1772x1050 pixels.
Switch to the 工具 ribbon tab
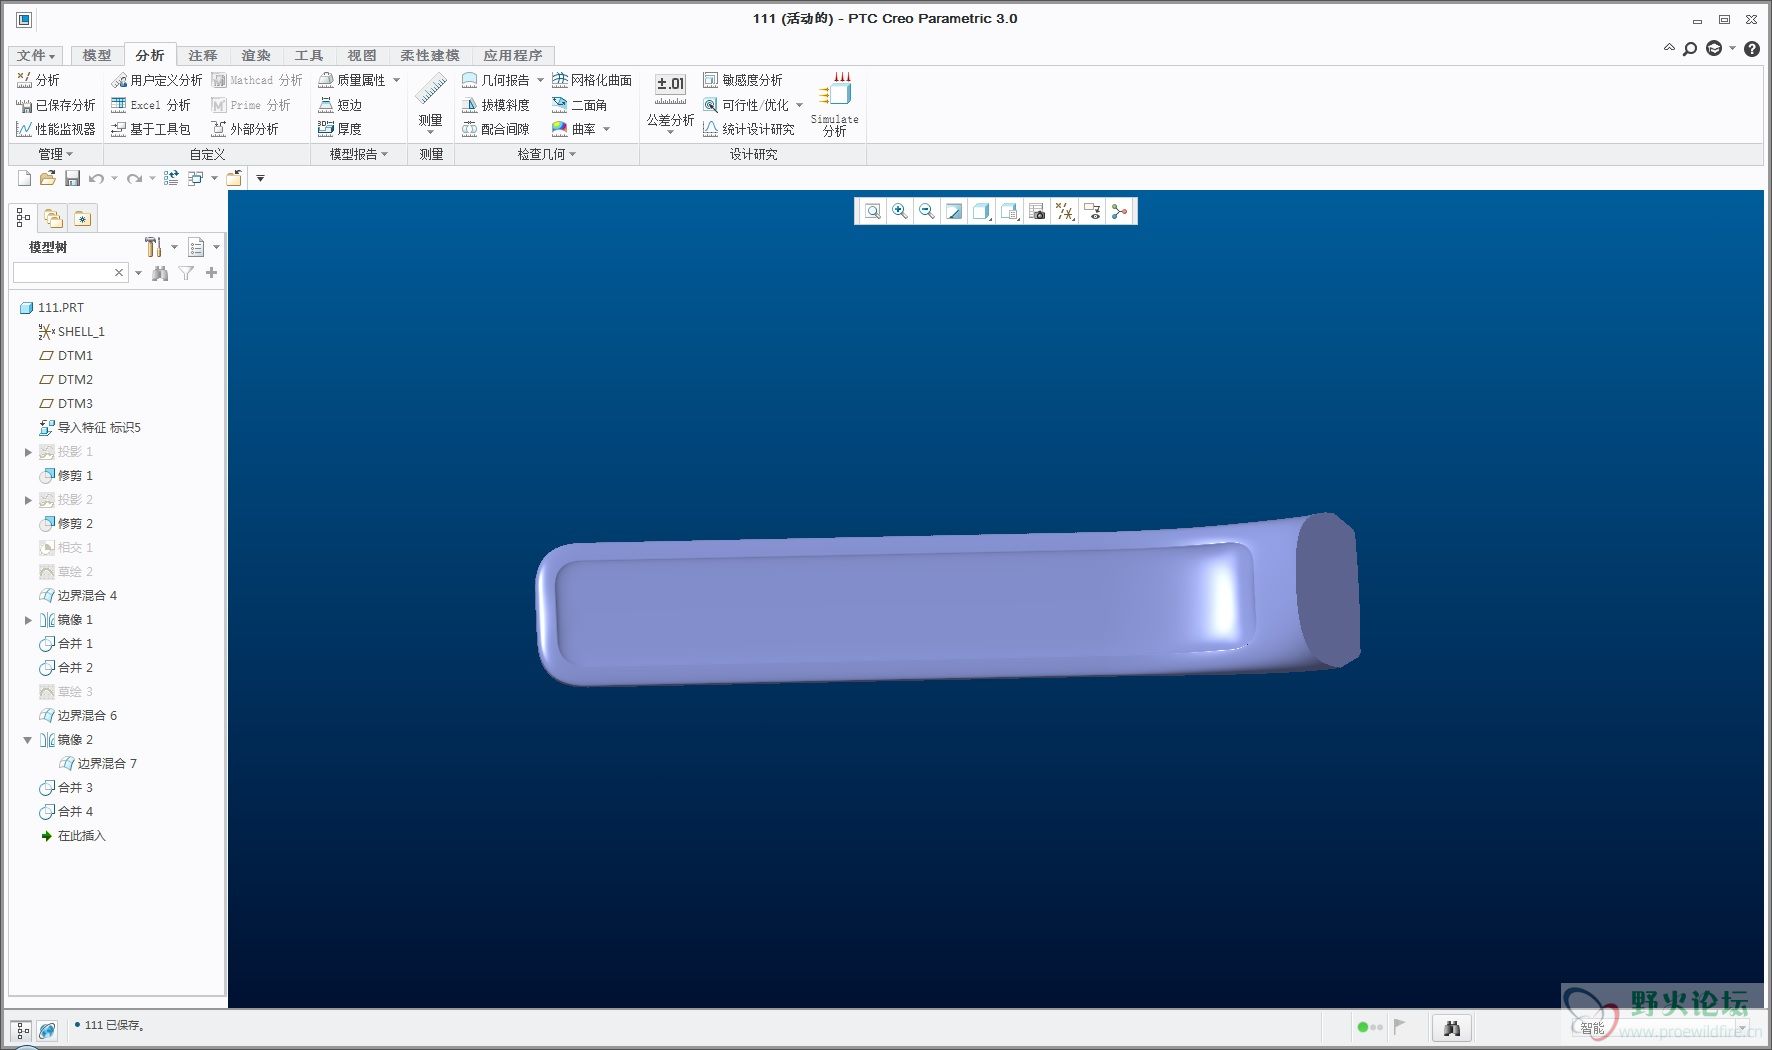tap(309, 55)
